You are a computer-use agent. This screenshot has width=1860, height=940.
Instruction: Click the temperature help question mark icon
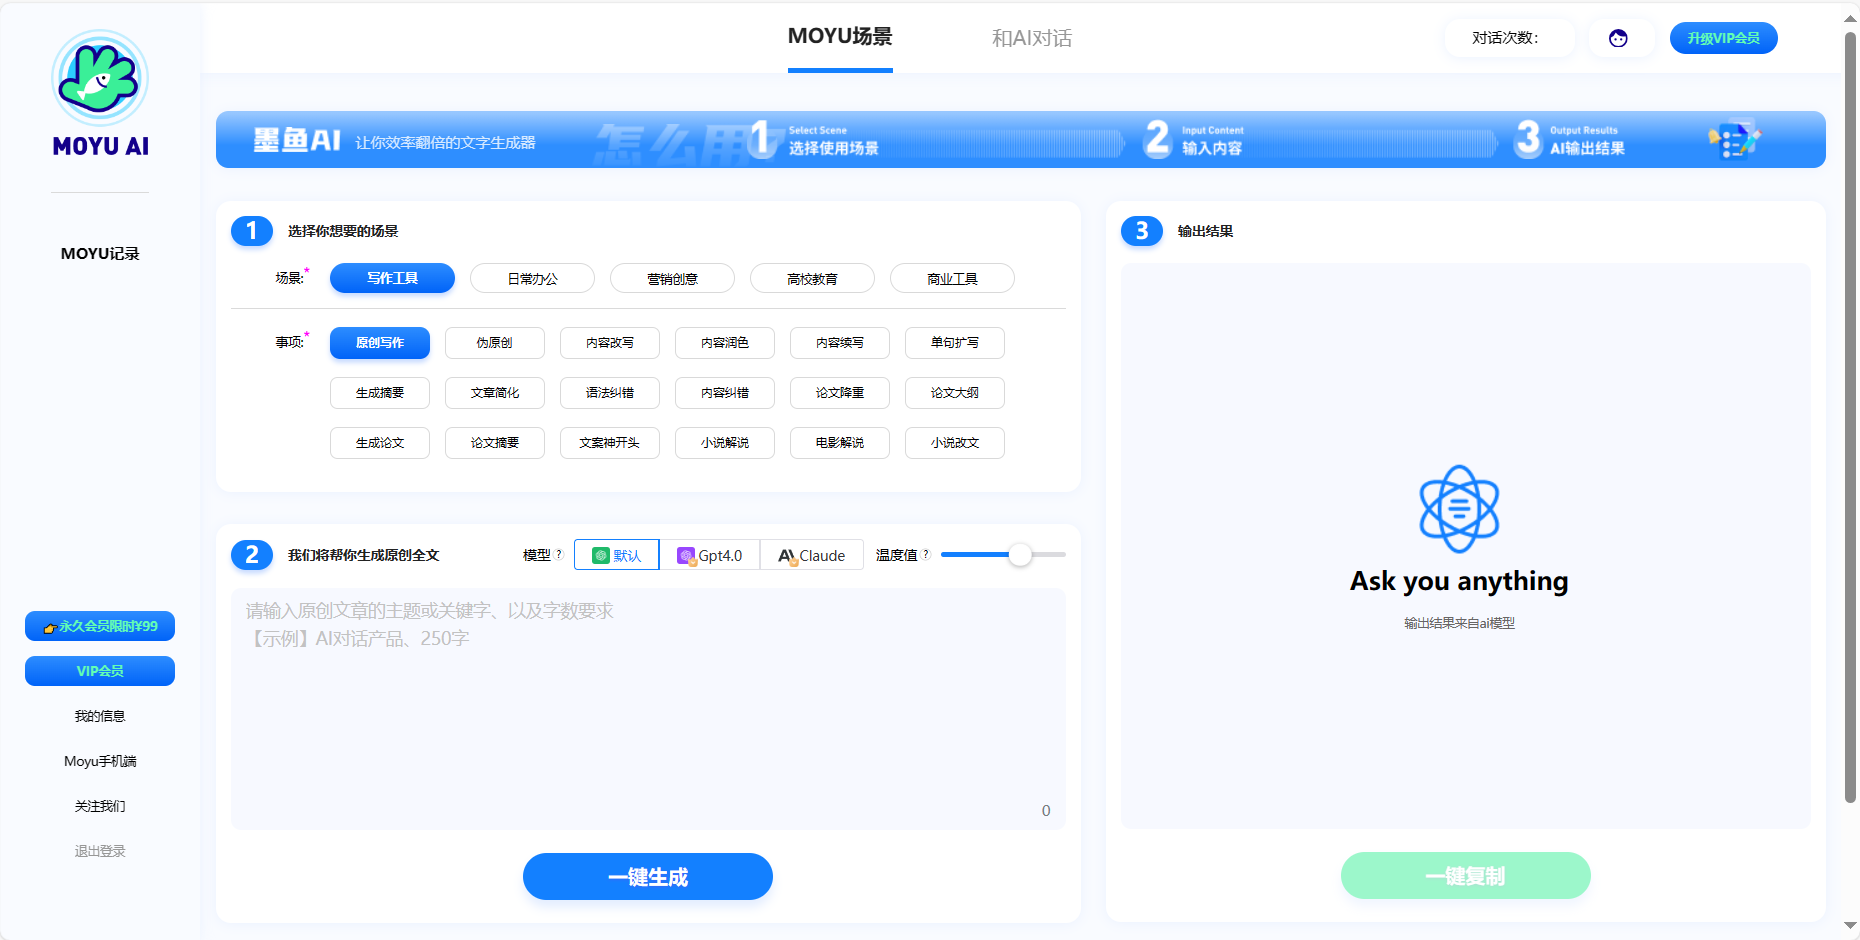[x=926, y=554]
